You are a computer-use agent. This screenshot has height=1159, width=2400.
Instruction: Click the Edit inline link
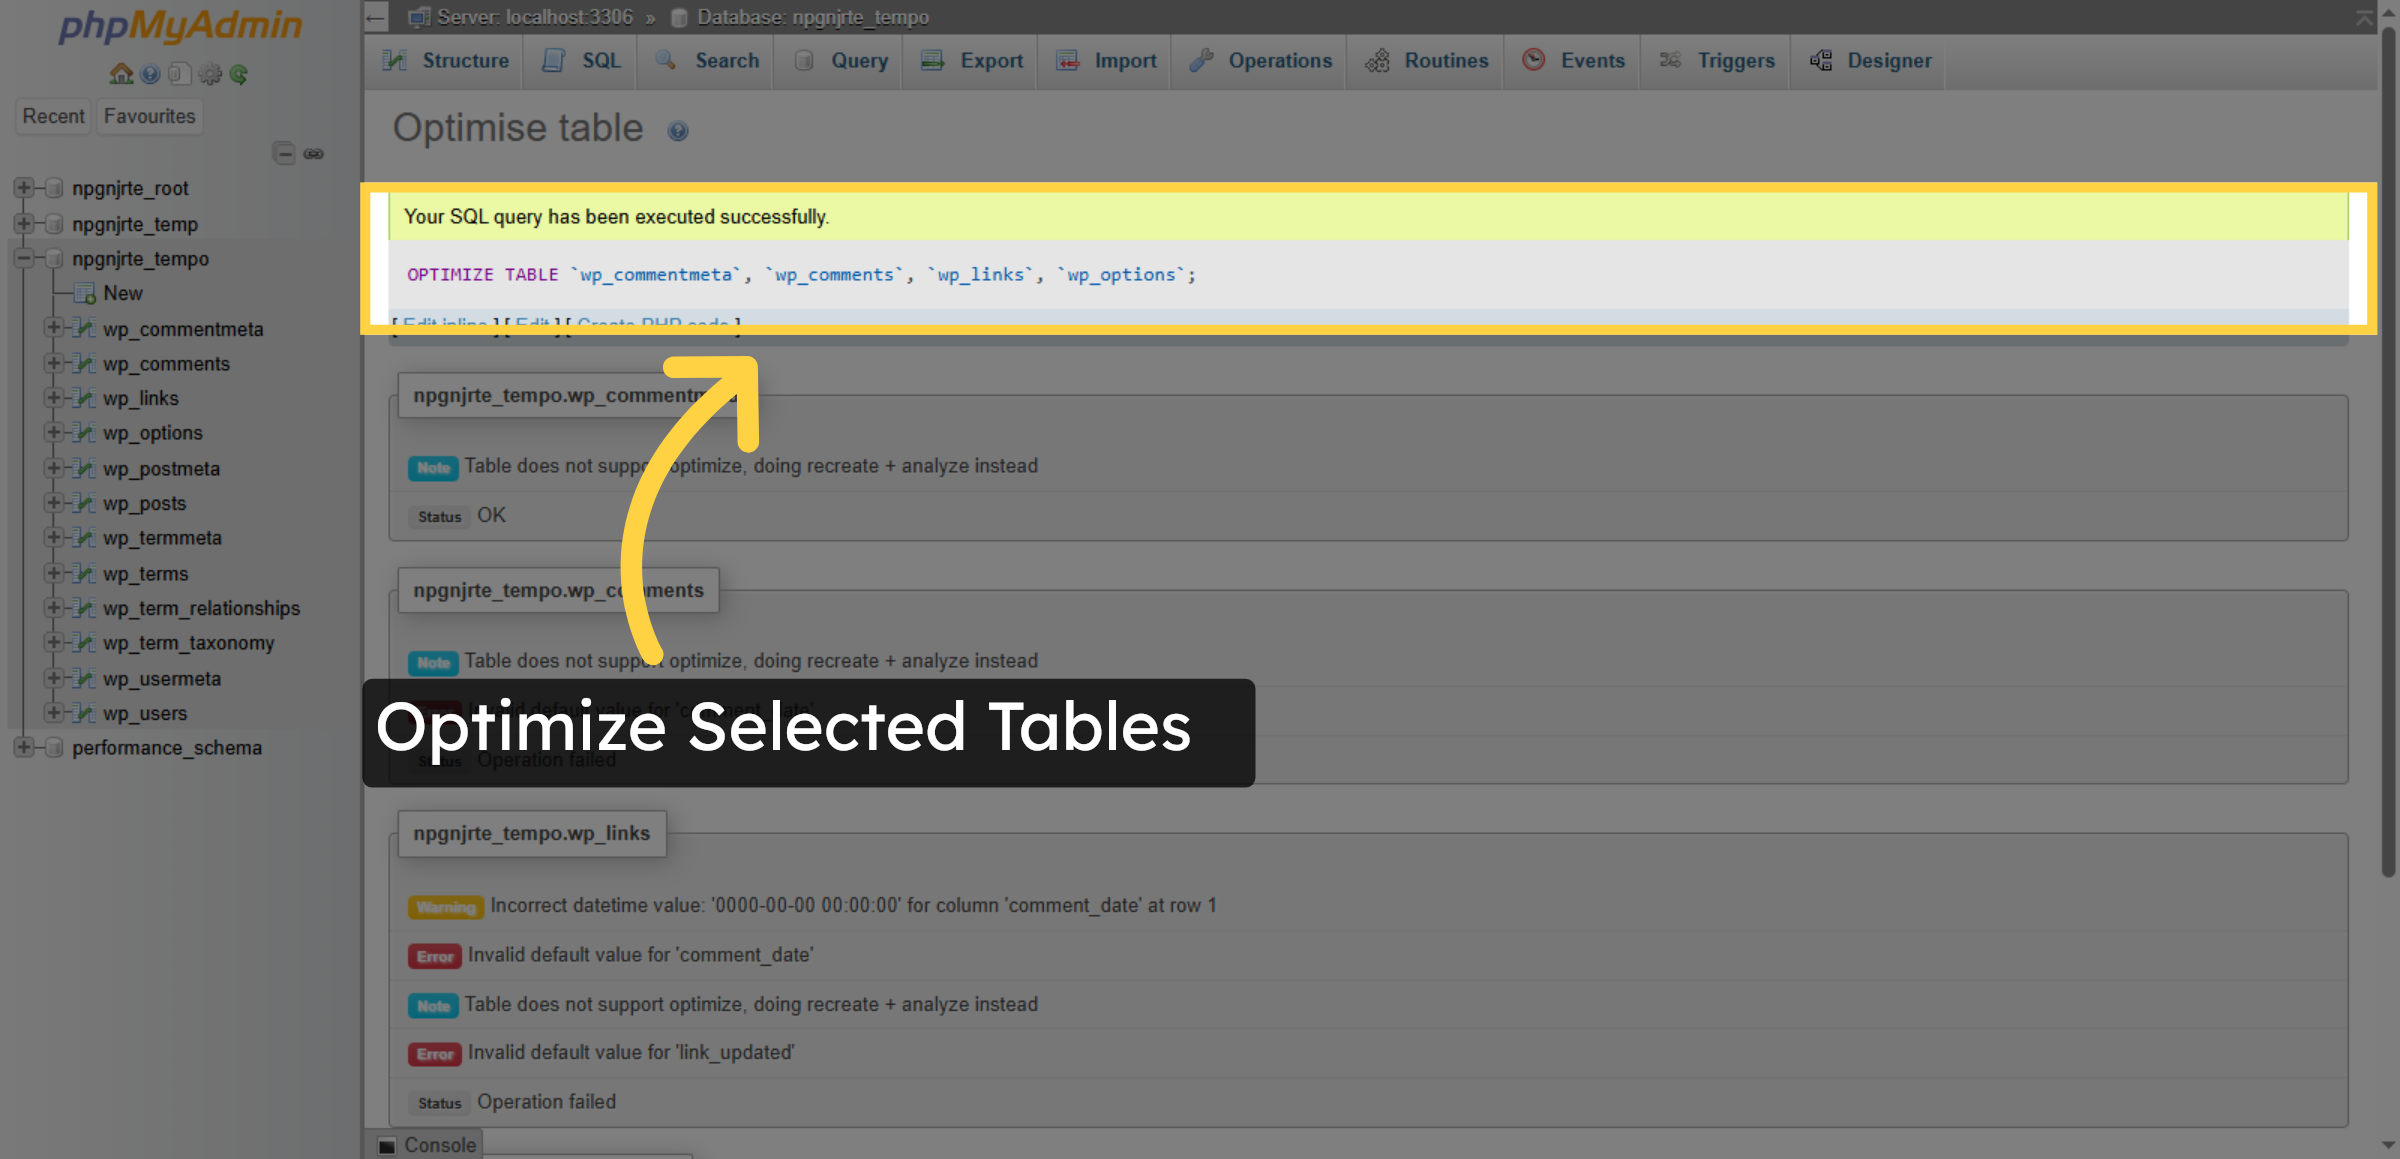[x=448, y=324]
